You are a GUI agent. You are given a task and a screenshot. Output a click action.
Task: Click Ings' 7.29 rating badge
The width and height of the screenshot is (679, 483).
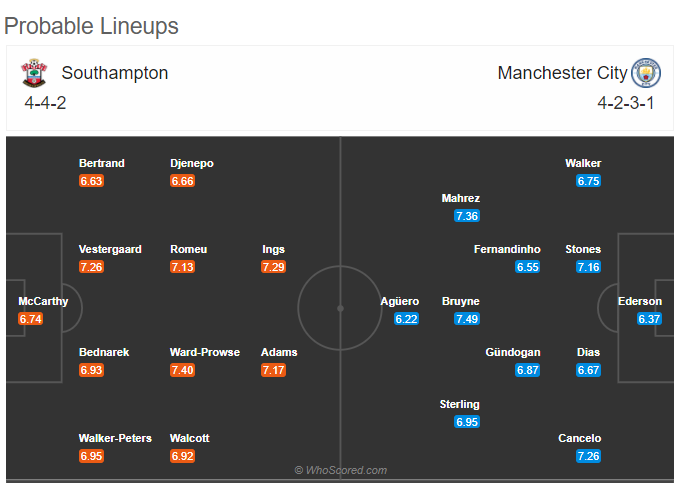coord(273,267)
